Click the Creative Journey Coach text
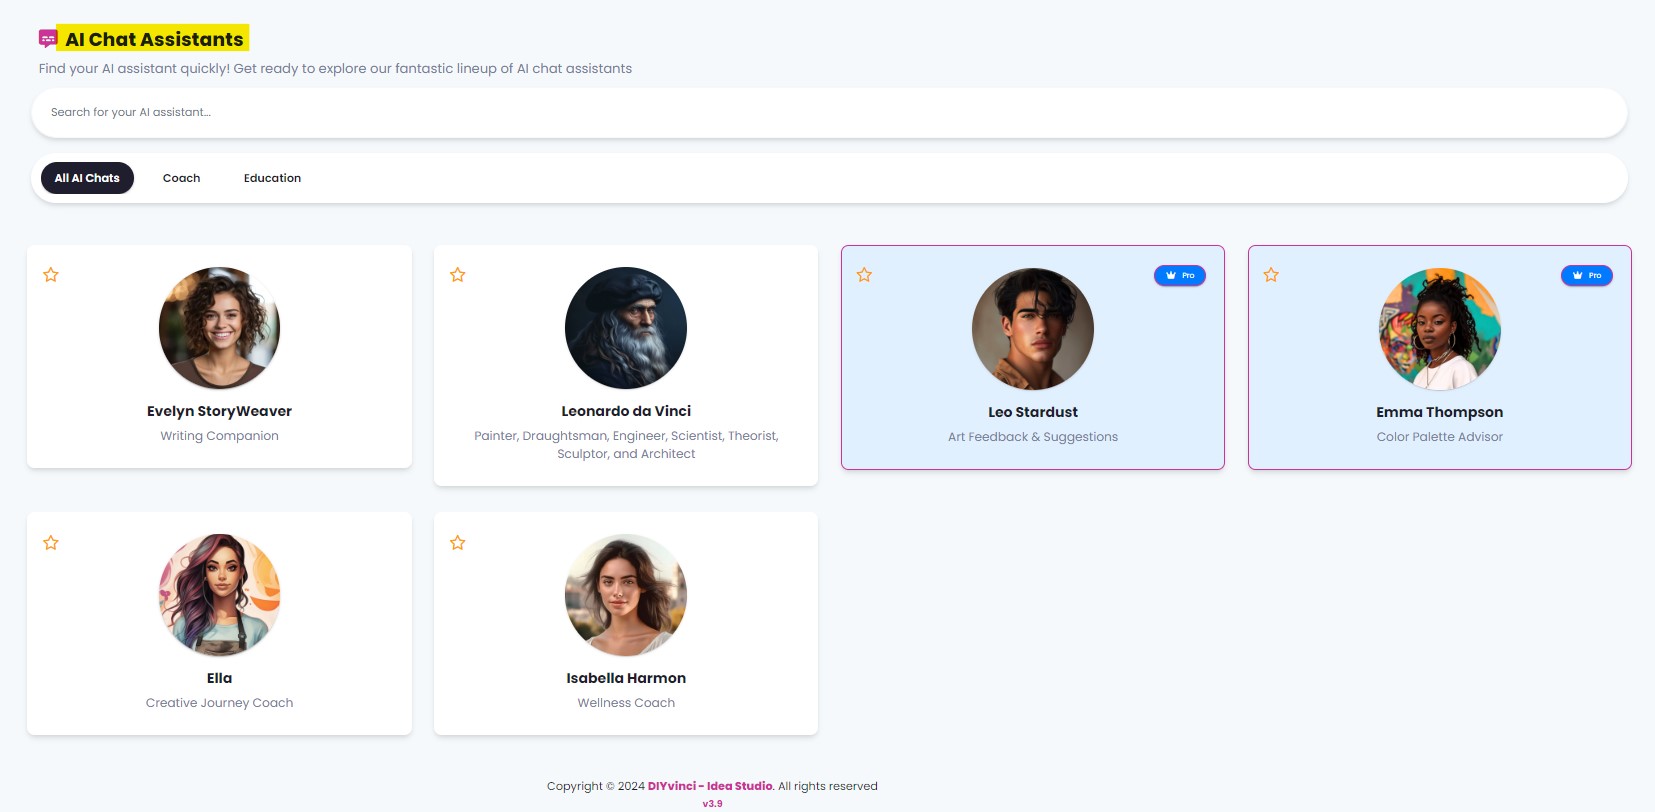 tap(220, 703)
